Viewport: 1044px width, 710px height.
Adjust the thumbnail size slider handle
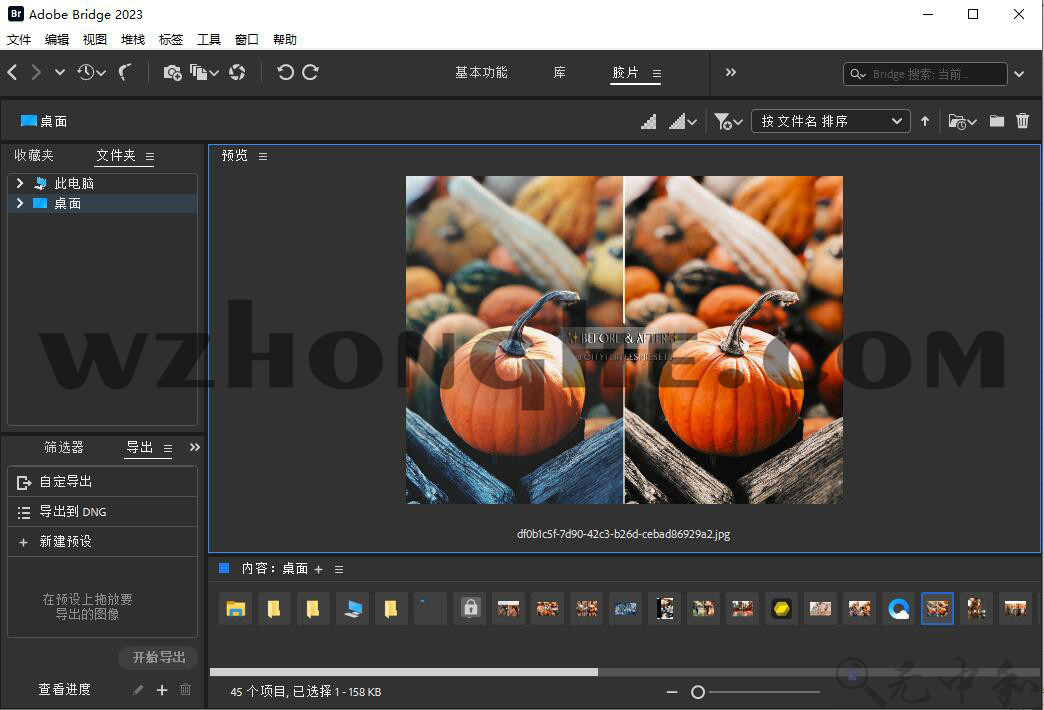(x=698, y=692)
